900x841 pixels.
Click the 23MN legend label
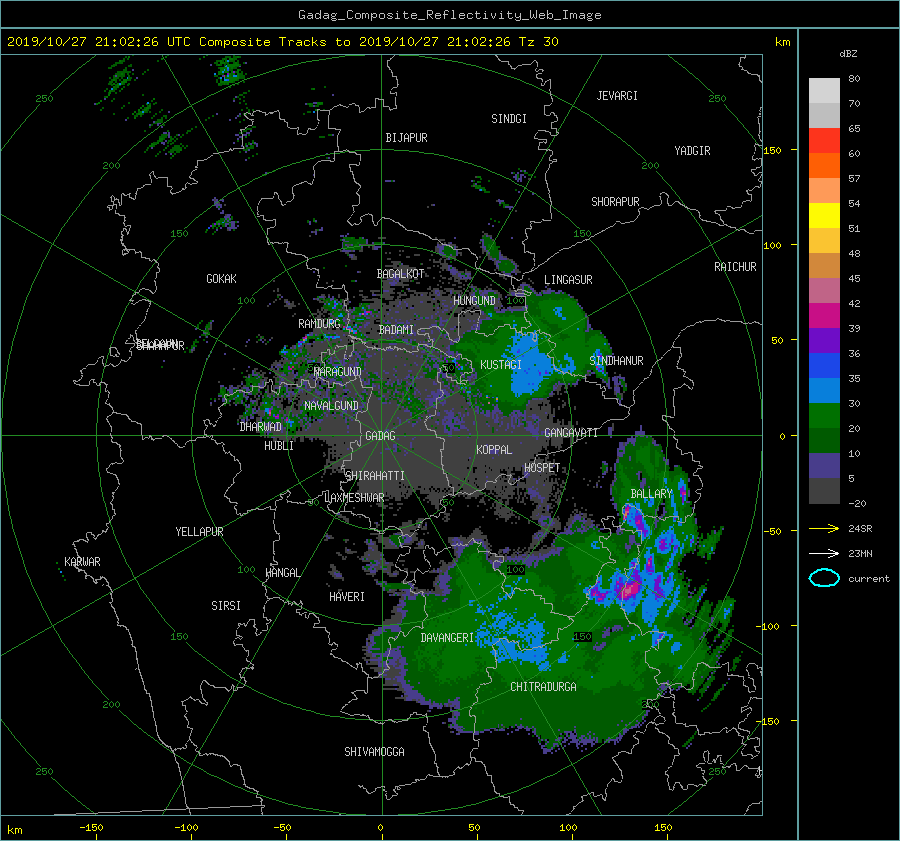(860, 553)
